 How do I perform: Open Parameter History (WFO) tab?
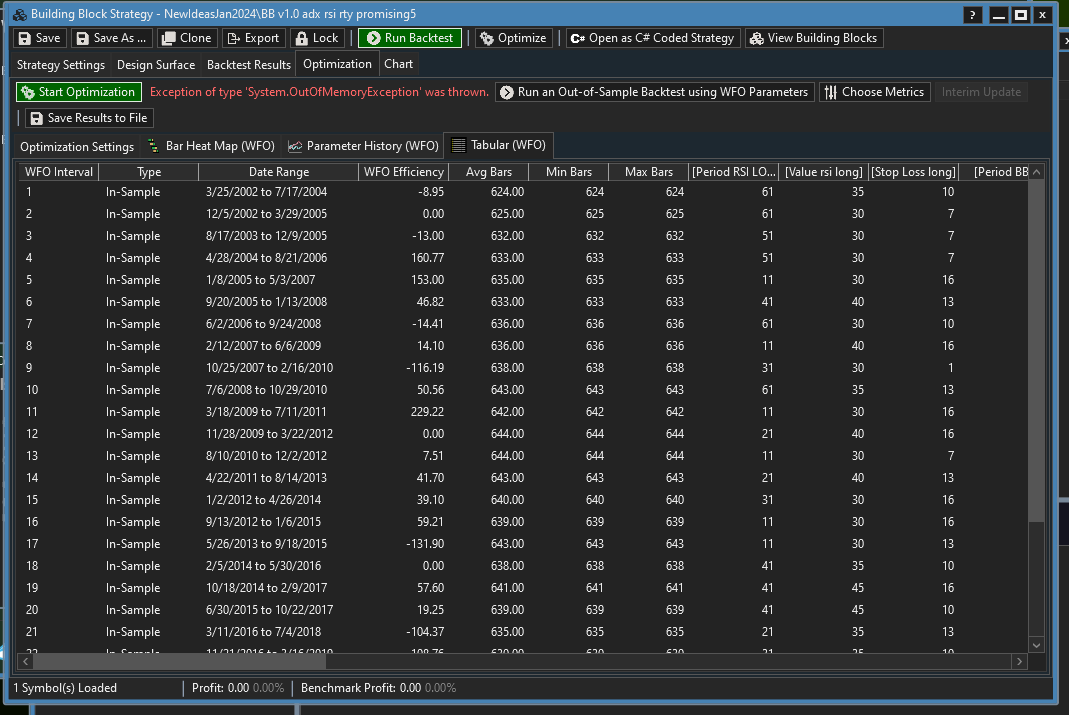(x=363, y=146)
